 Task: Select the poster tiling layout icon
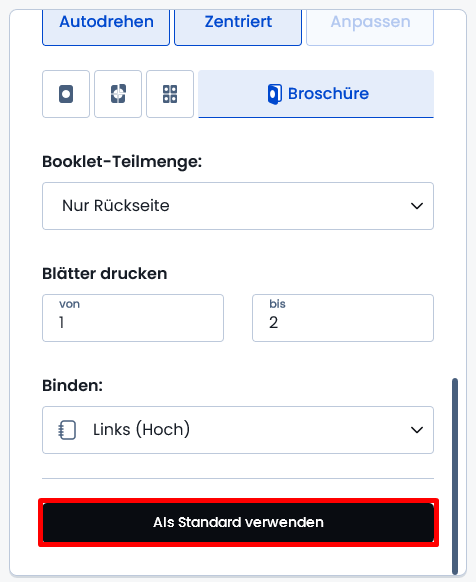[118, 94]
